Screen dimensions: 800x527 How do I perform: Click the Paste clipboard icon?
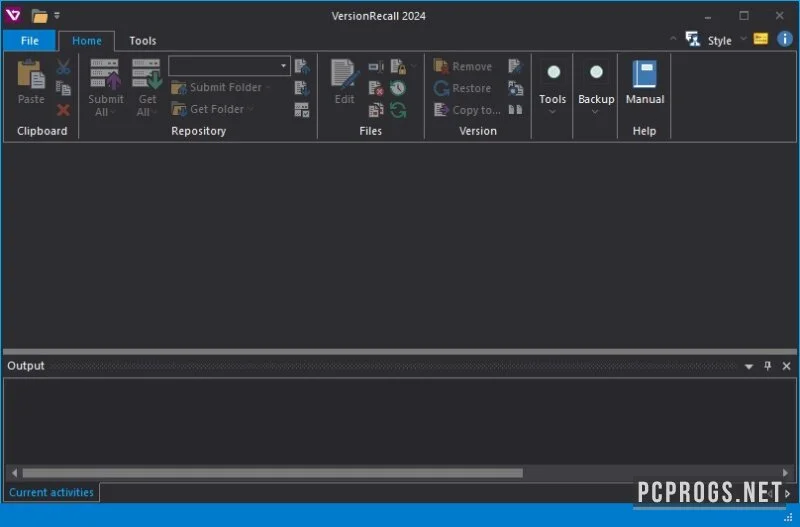(x=31, y=74)
